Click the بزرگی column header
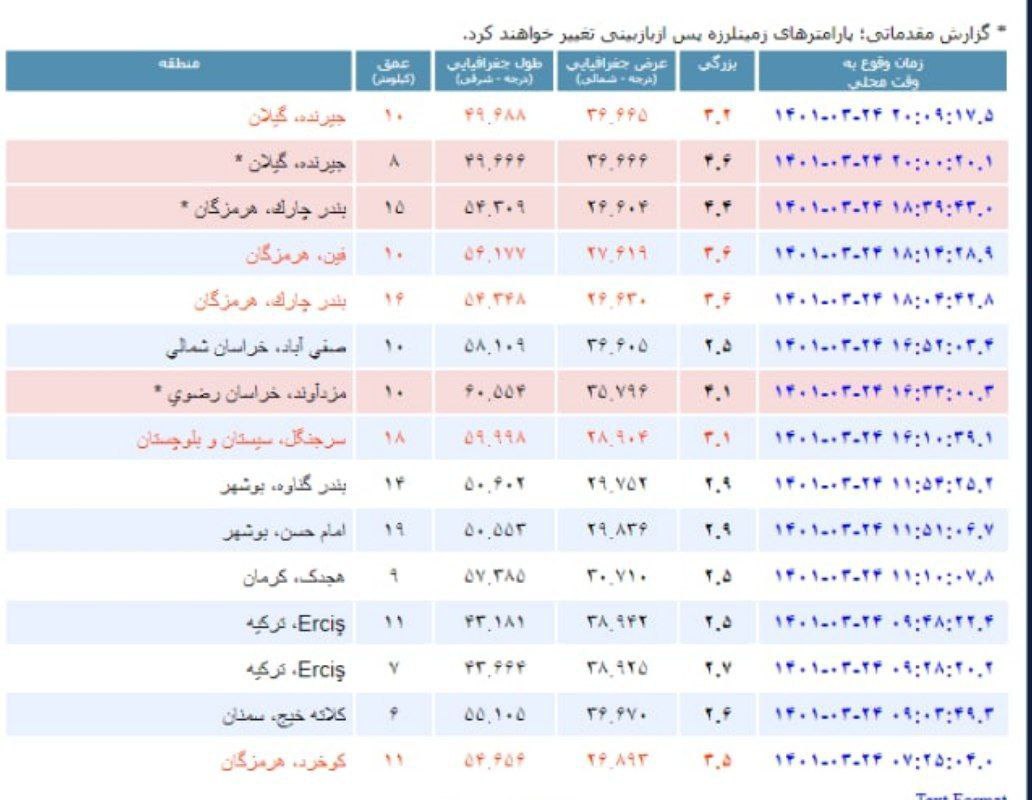Viewport: 1032px width, 800px height. [x=717, y=71]
